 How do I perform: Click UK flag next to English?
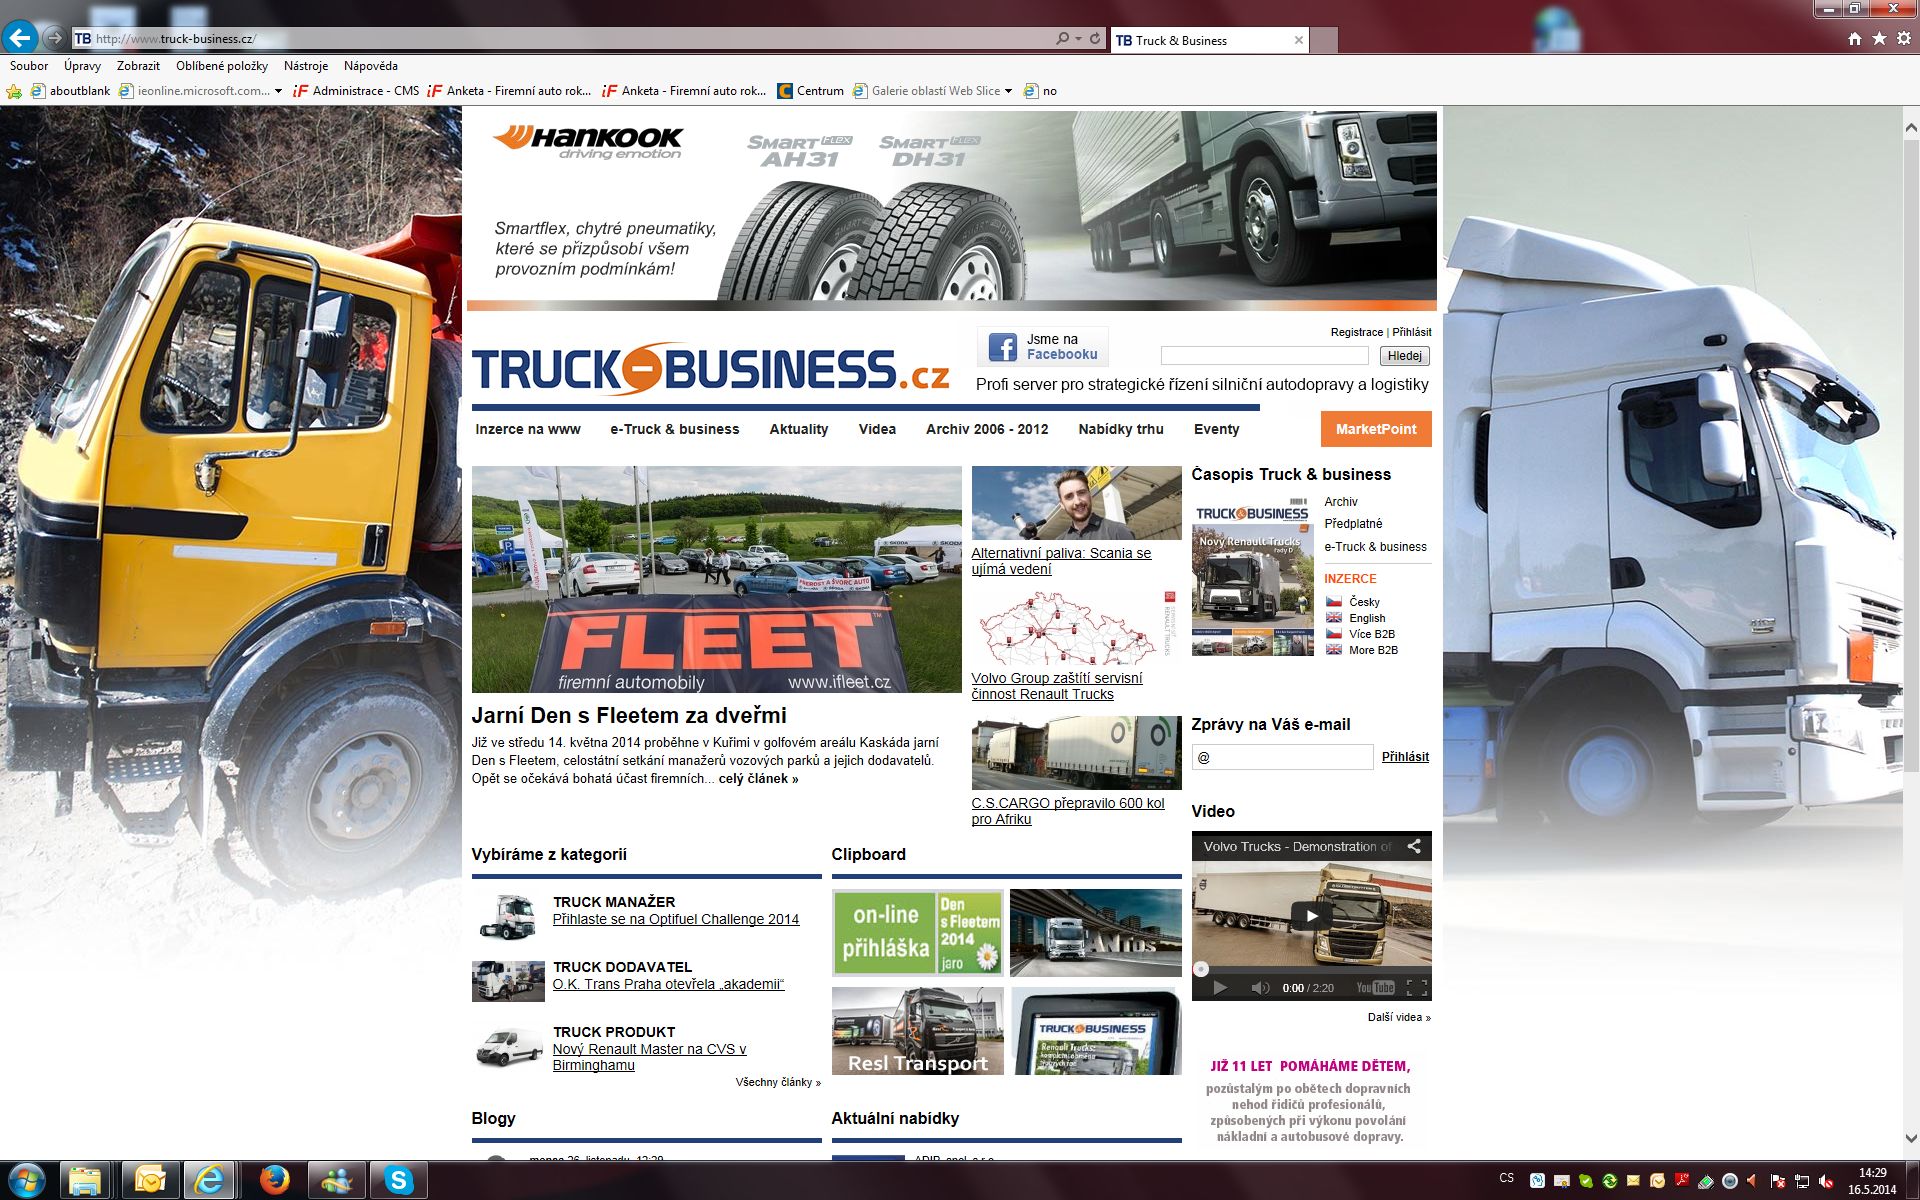[x=1334, y=618]
